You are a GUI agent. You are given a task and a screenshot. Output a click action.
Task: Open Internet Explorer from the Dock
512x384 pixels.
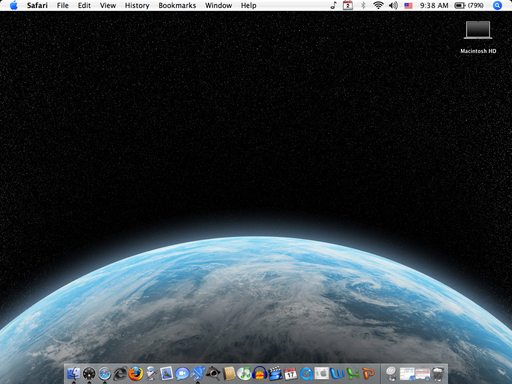(x=120, y=373)
